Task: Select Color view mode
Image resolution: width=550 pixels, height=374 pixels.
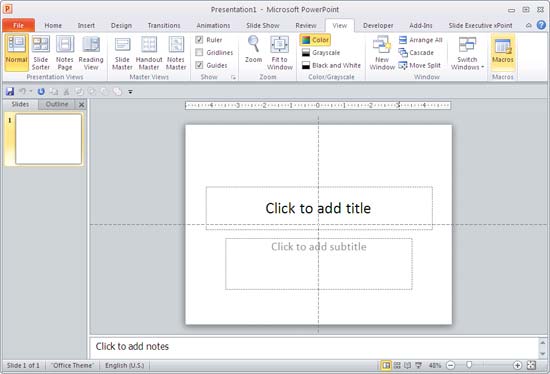Action: (315, 40)
